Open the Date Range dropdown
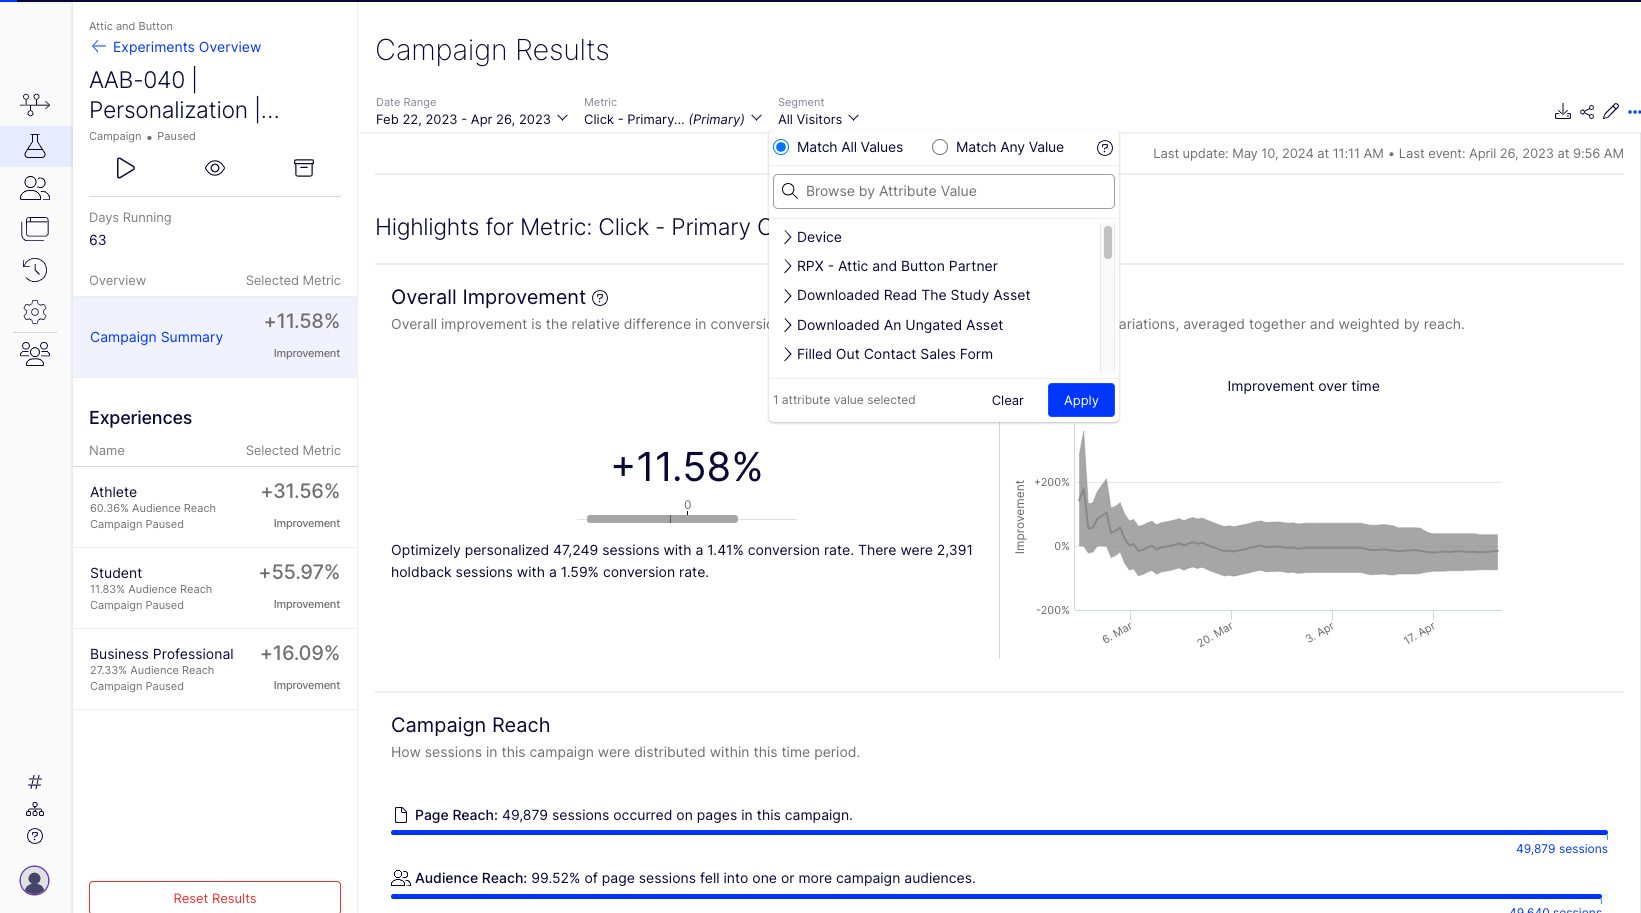 click(472, 119)
